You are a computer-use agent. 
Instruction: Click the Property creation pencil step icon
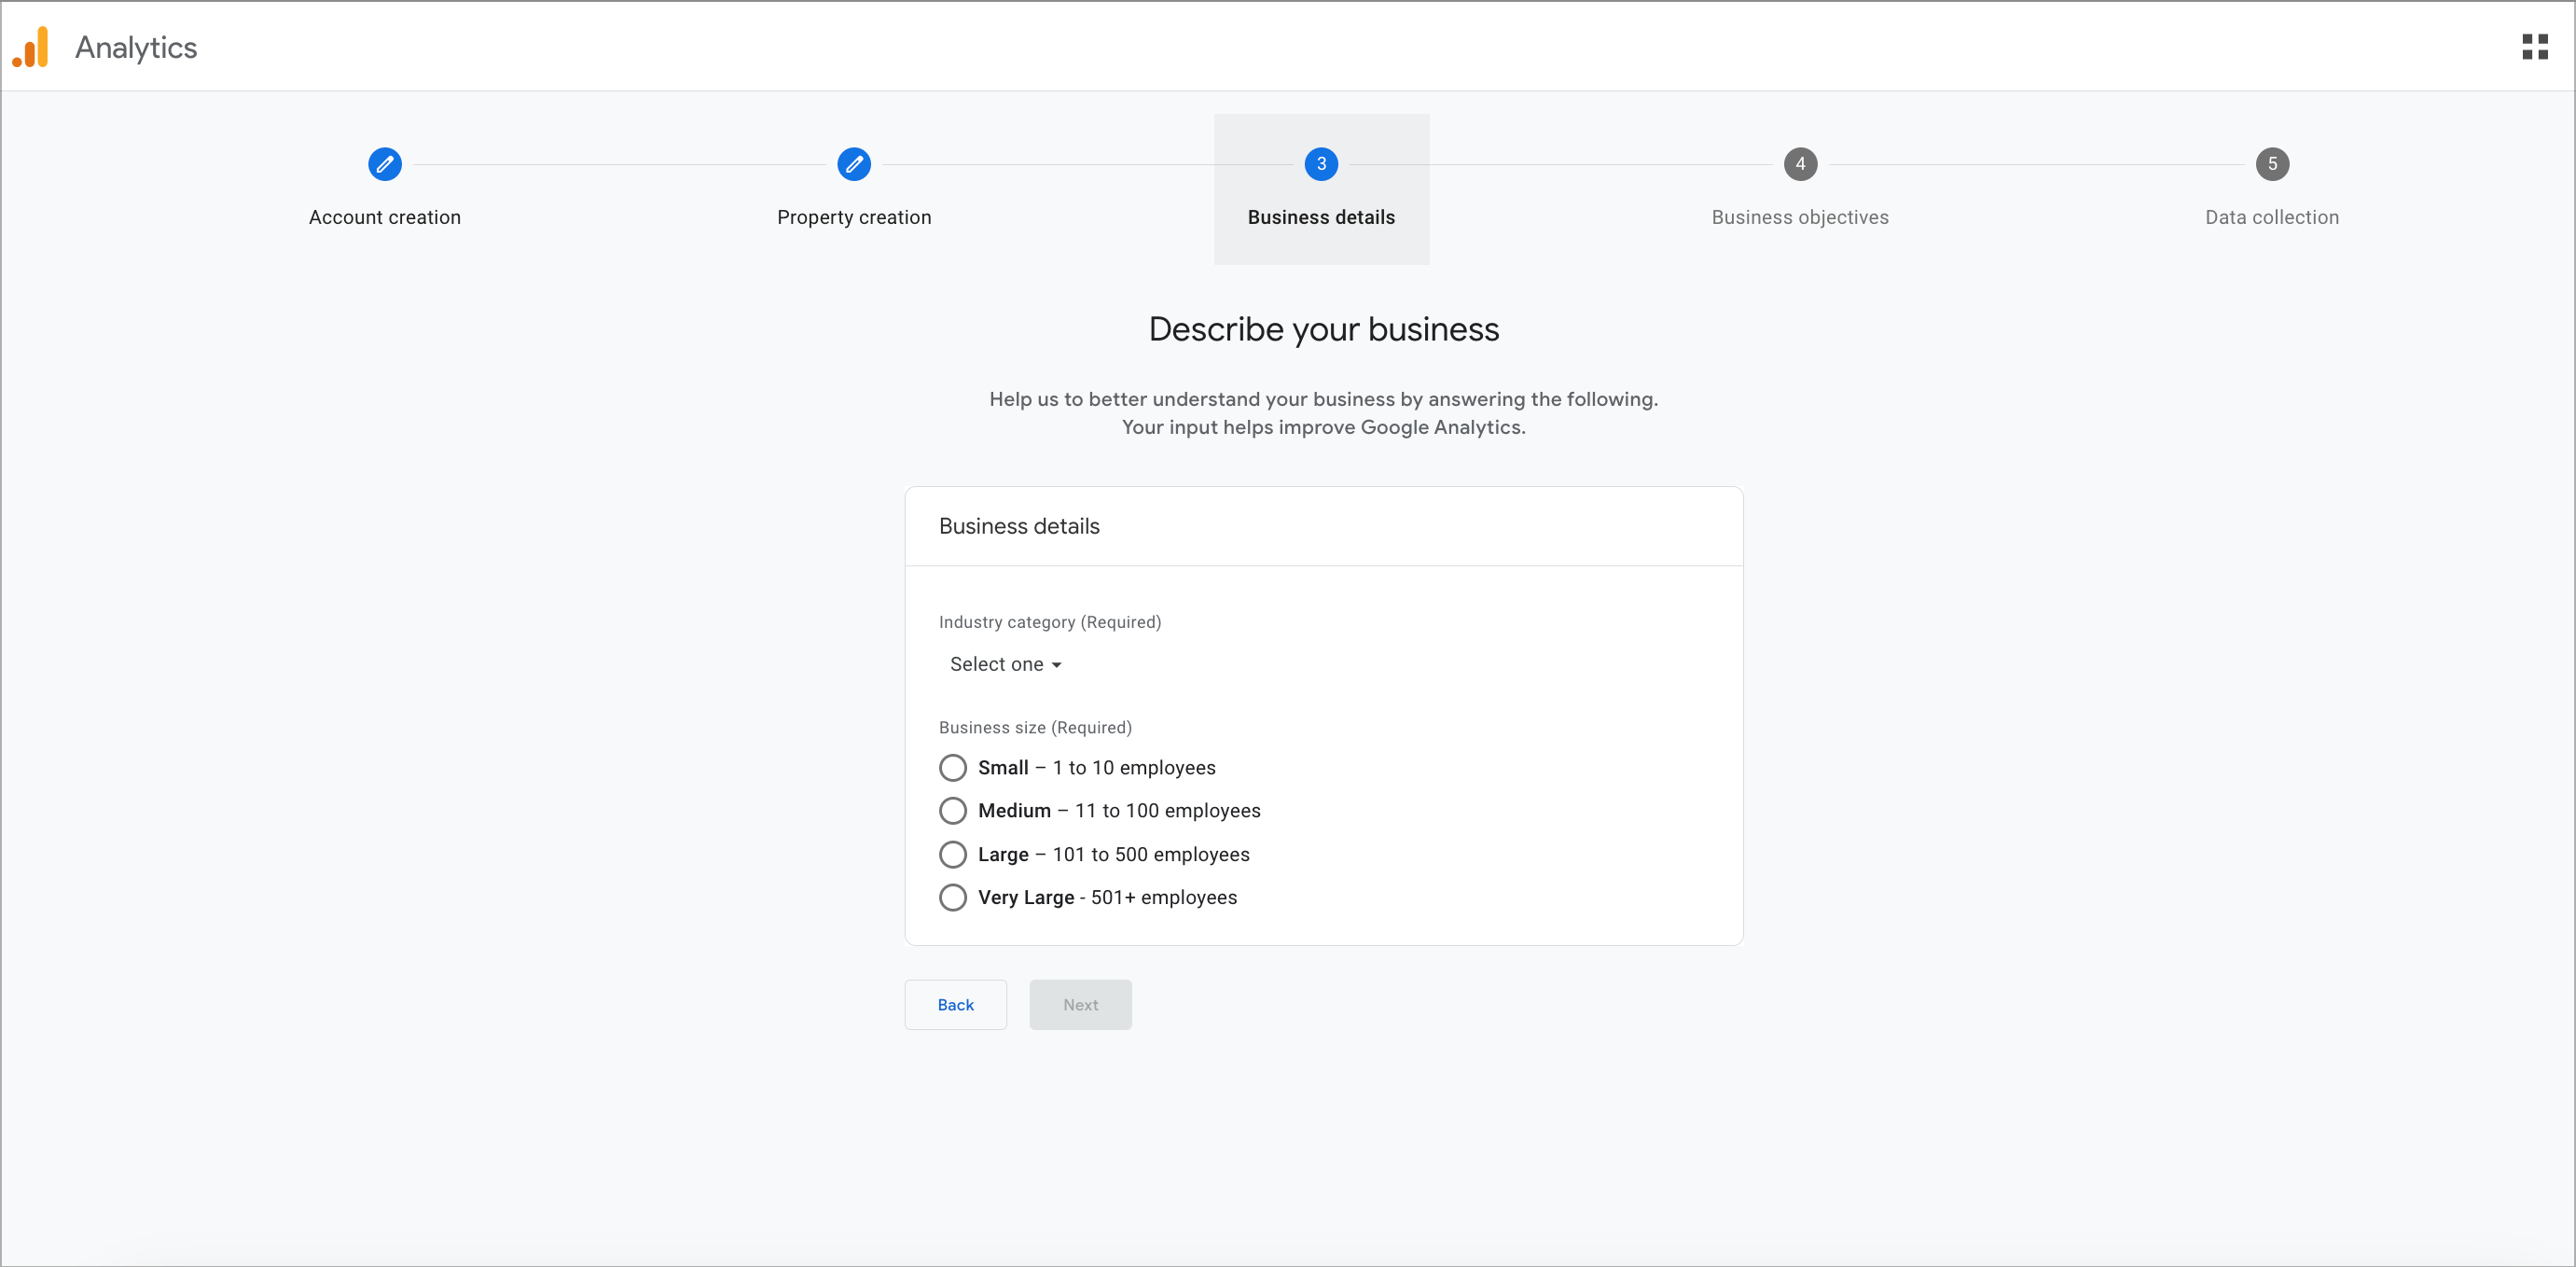854,164
